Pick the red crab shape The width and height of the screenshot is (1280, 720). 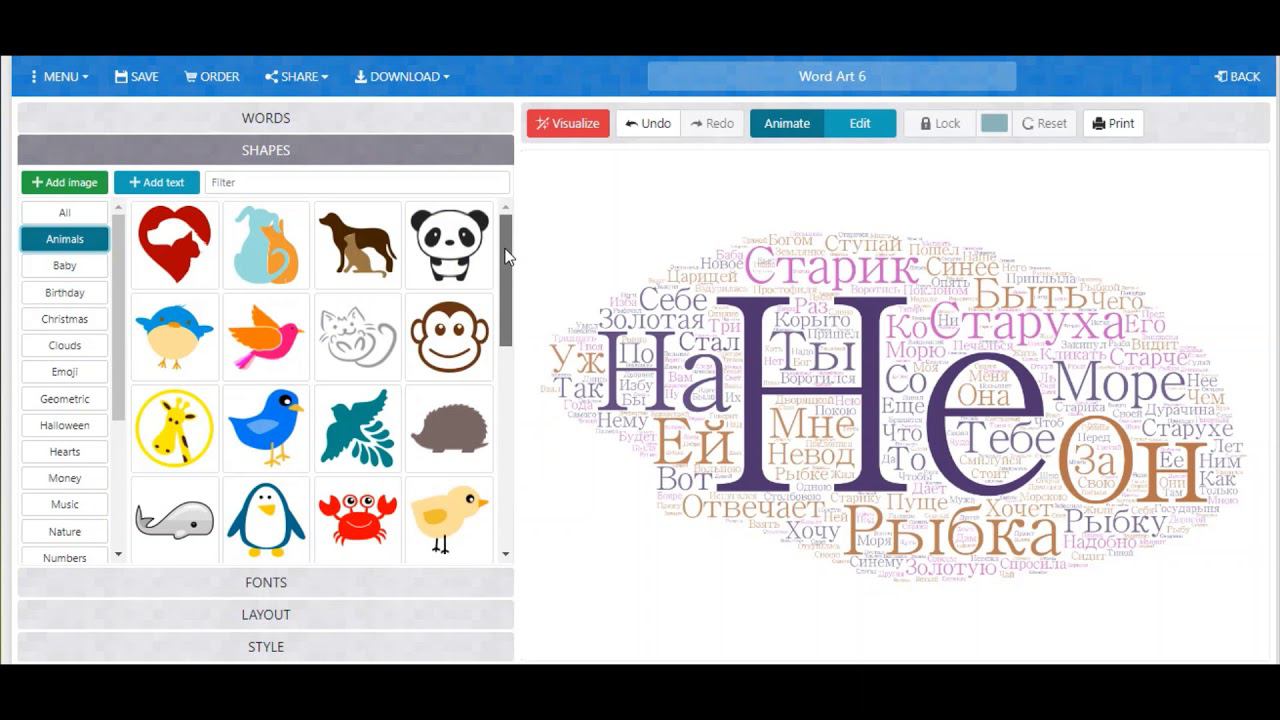[x=358, y=519]
